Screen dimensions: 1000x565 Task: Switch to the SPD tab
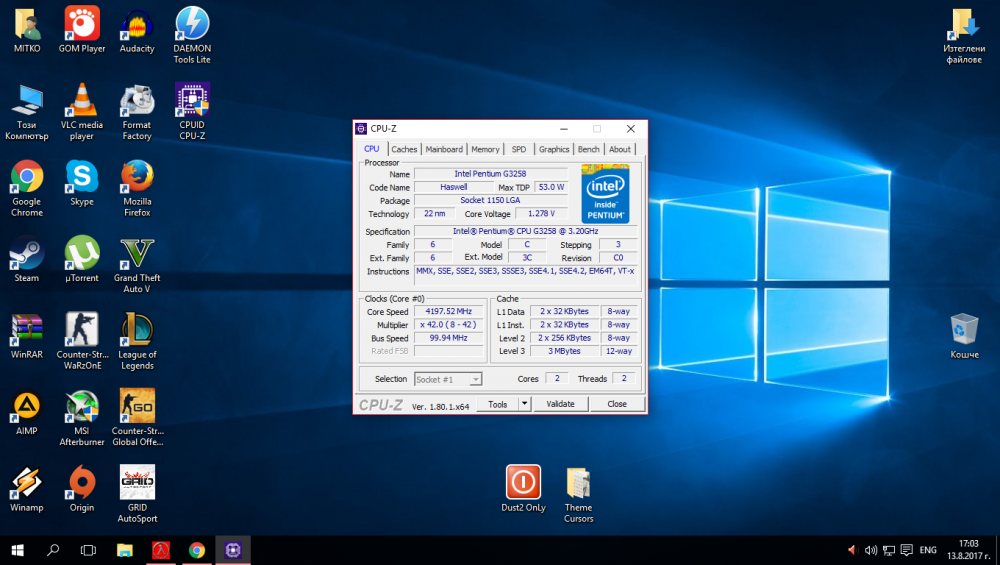tap(518, 149)
